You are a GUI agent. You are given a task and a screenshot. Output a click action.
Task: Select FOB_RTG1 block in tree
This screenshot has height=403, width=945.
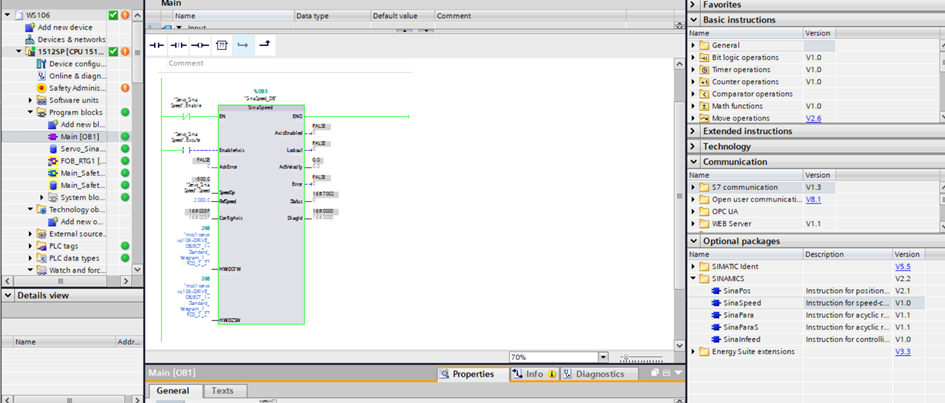click(77, 161)
